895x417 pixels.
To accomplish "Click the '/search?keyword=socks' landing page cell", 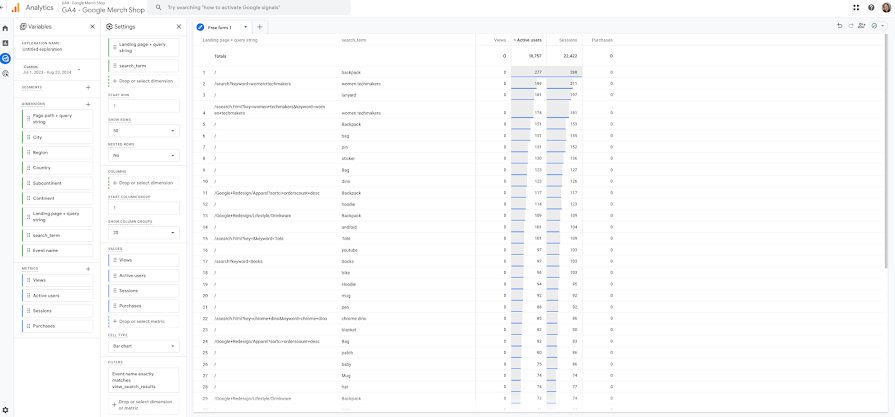I will [x=238, y=261].
